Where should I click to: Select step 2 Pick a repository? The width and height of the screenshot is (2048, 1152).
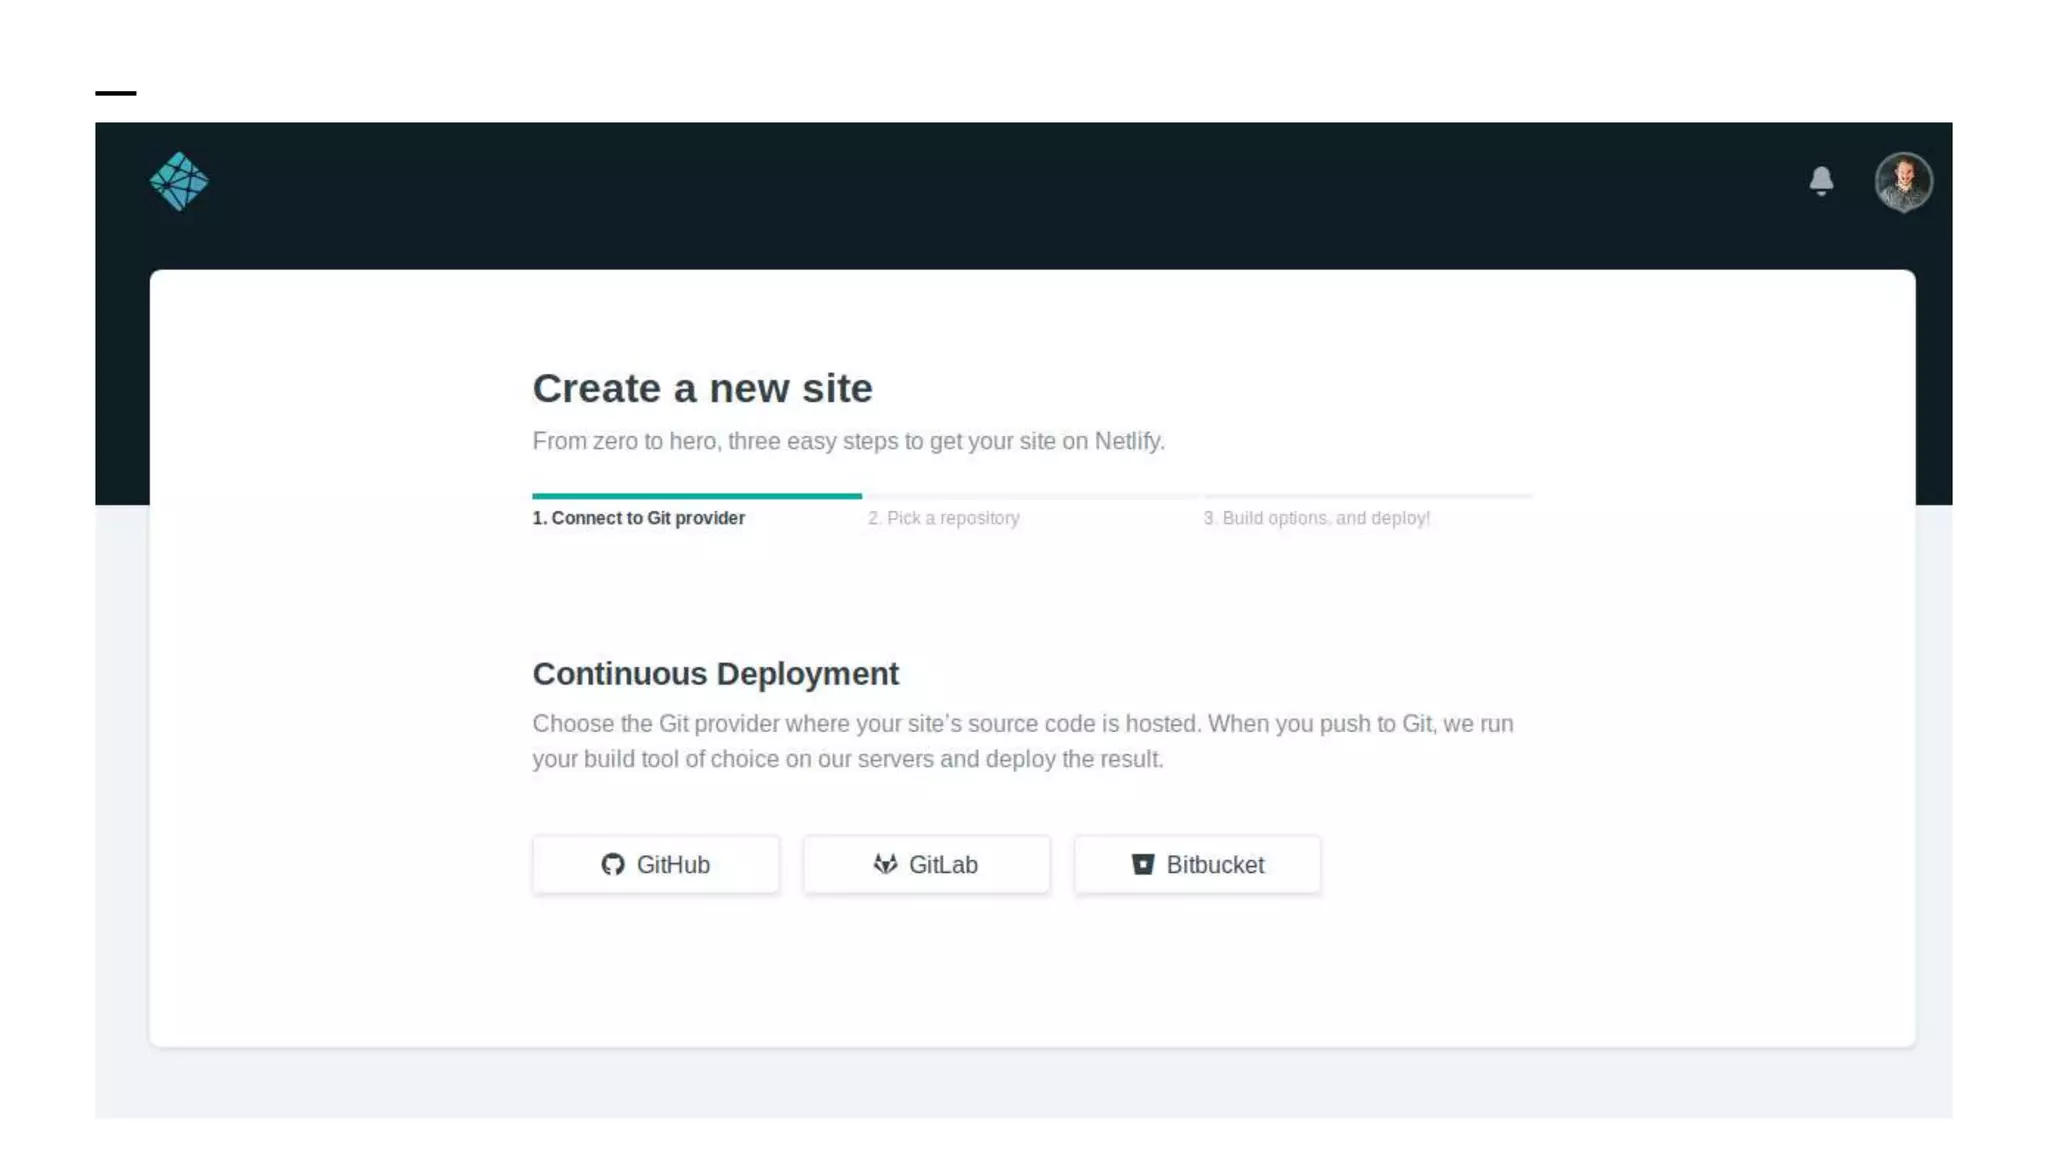pyautogui.click(x=944, y=518)
